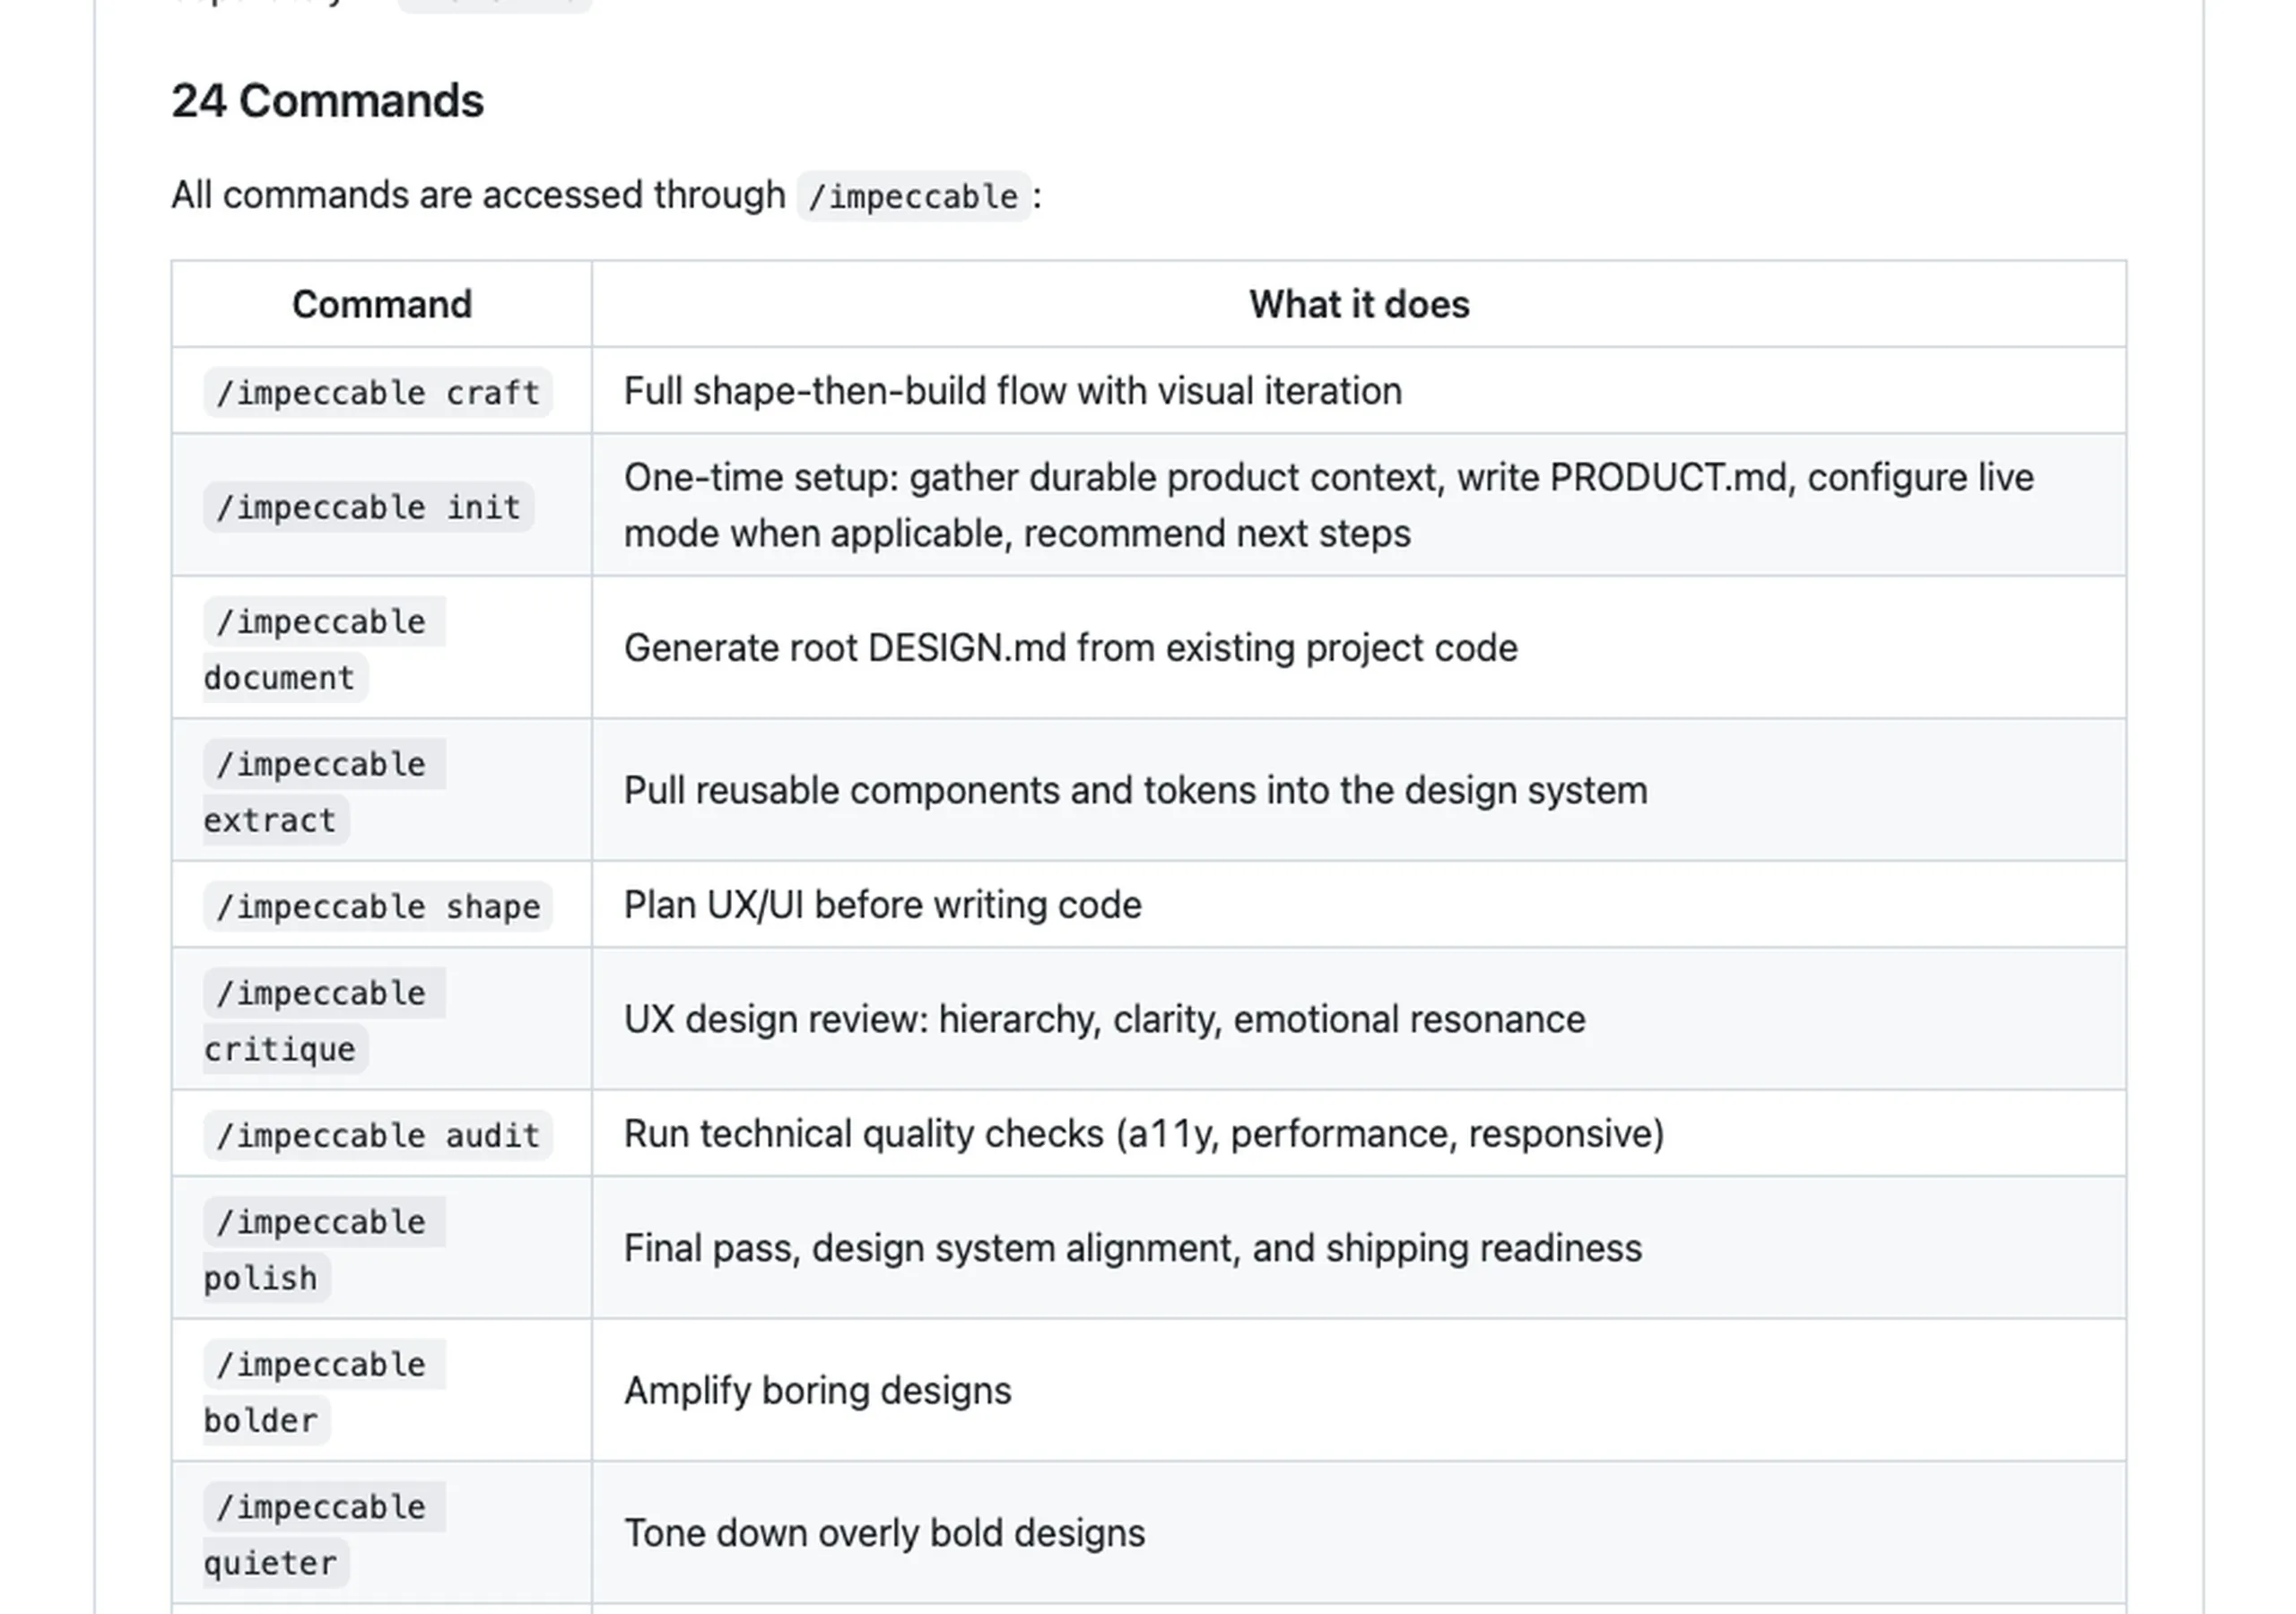Select the /impeccable document command cell
The width and height of the screenshot is (2296, 1614).
tap(381, 649)
